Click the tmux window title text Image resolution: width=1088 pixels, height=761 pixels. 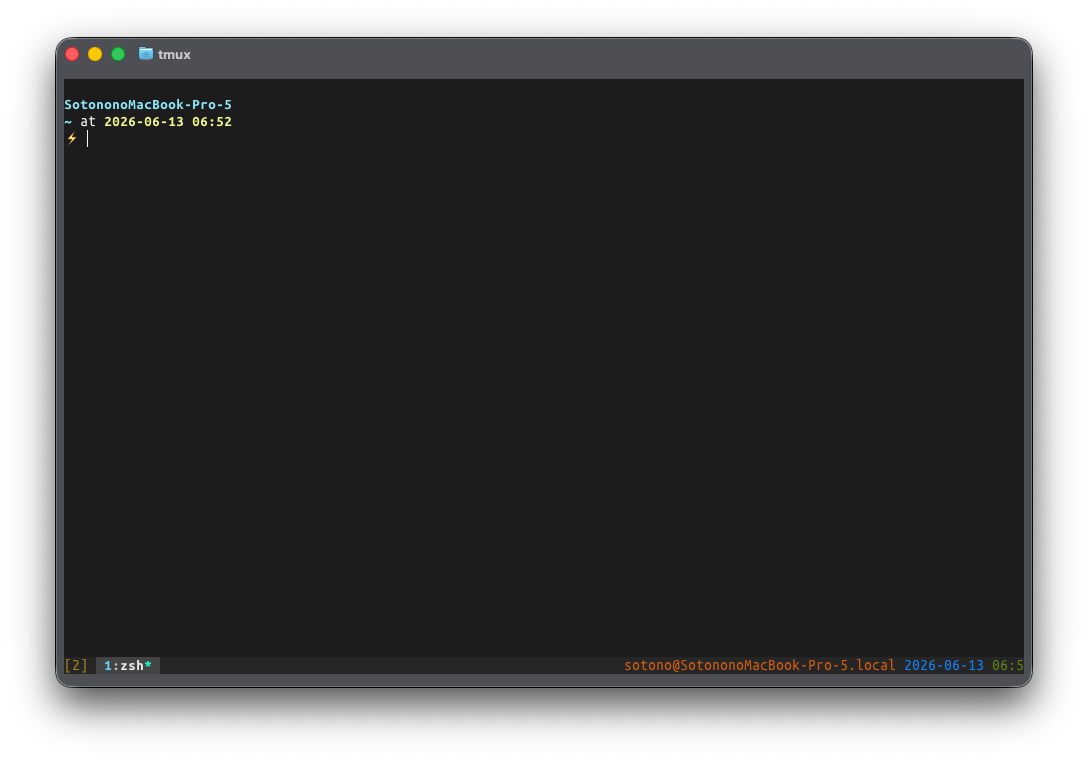(x=174, y=54)
